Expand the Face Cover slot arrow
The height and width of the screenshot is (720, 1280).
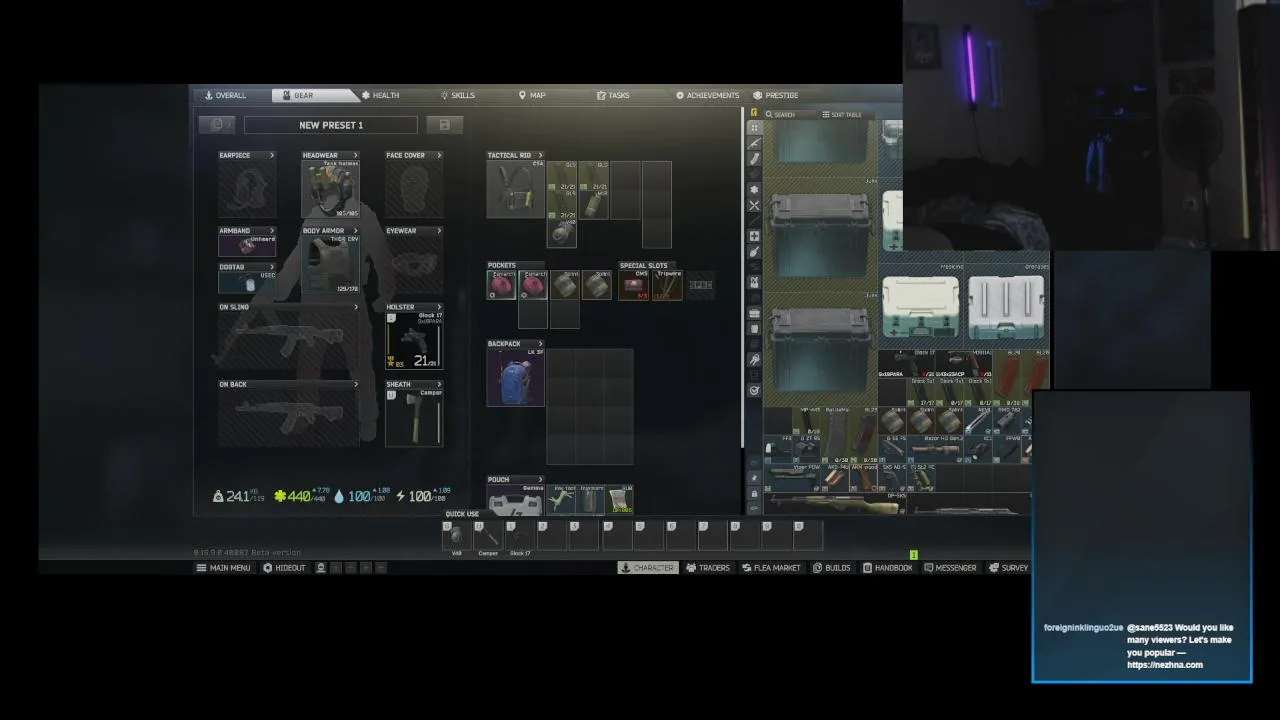(x=438, y=155)
